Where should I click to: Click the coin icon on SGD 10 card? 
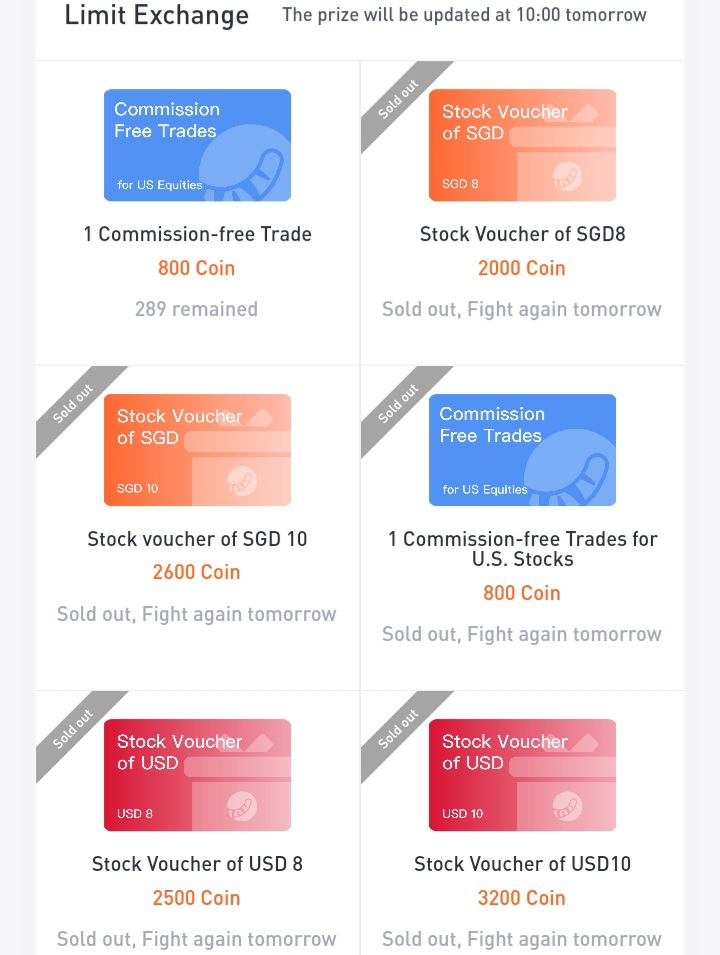pos(242,481)
